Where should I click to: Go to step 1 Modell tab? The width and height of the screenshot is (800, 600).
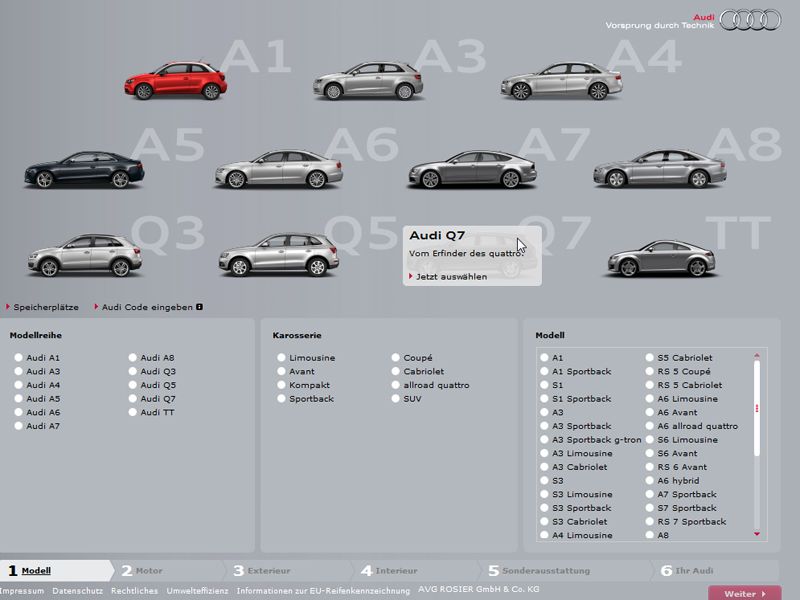pos(56,570)
